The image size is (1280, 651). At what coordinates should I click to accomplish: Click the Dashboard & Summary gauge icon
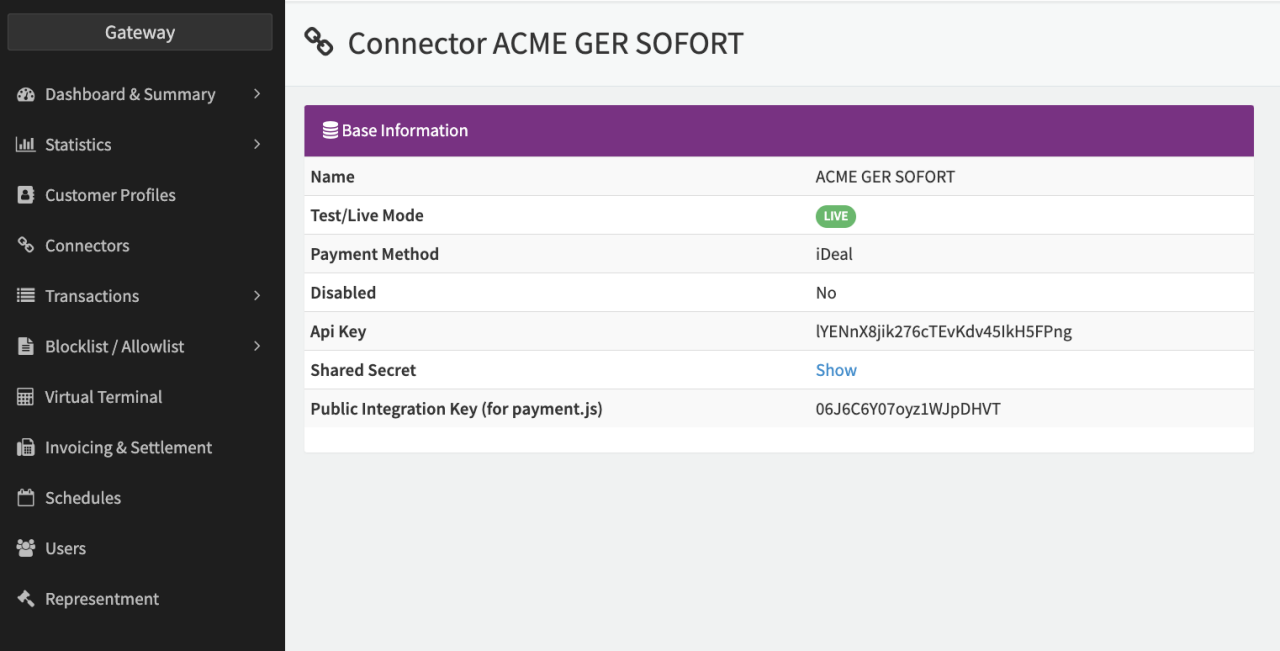(26, 94)
